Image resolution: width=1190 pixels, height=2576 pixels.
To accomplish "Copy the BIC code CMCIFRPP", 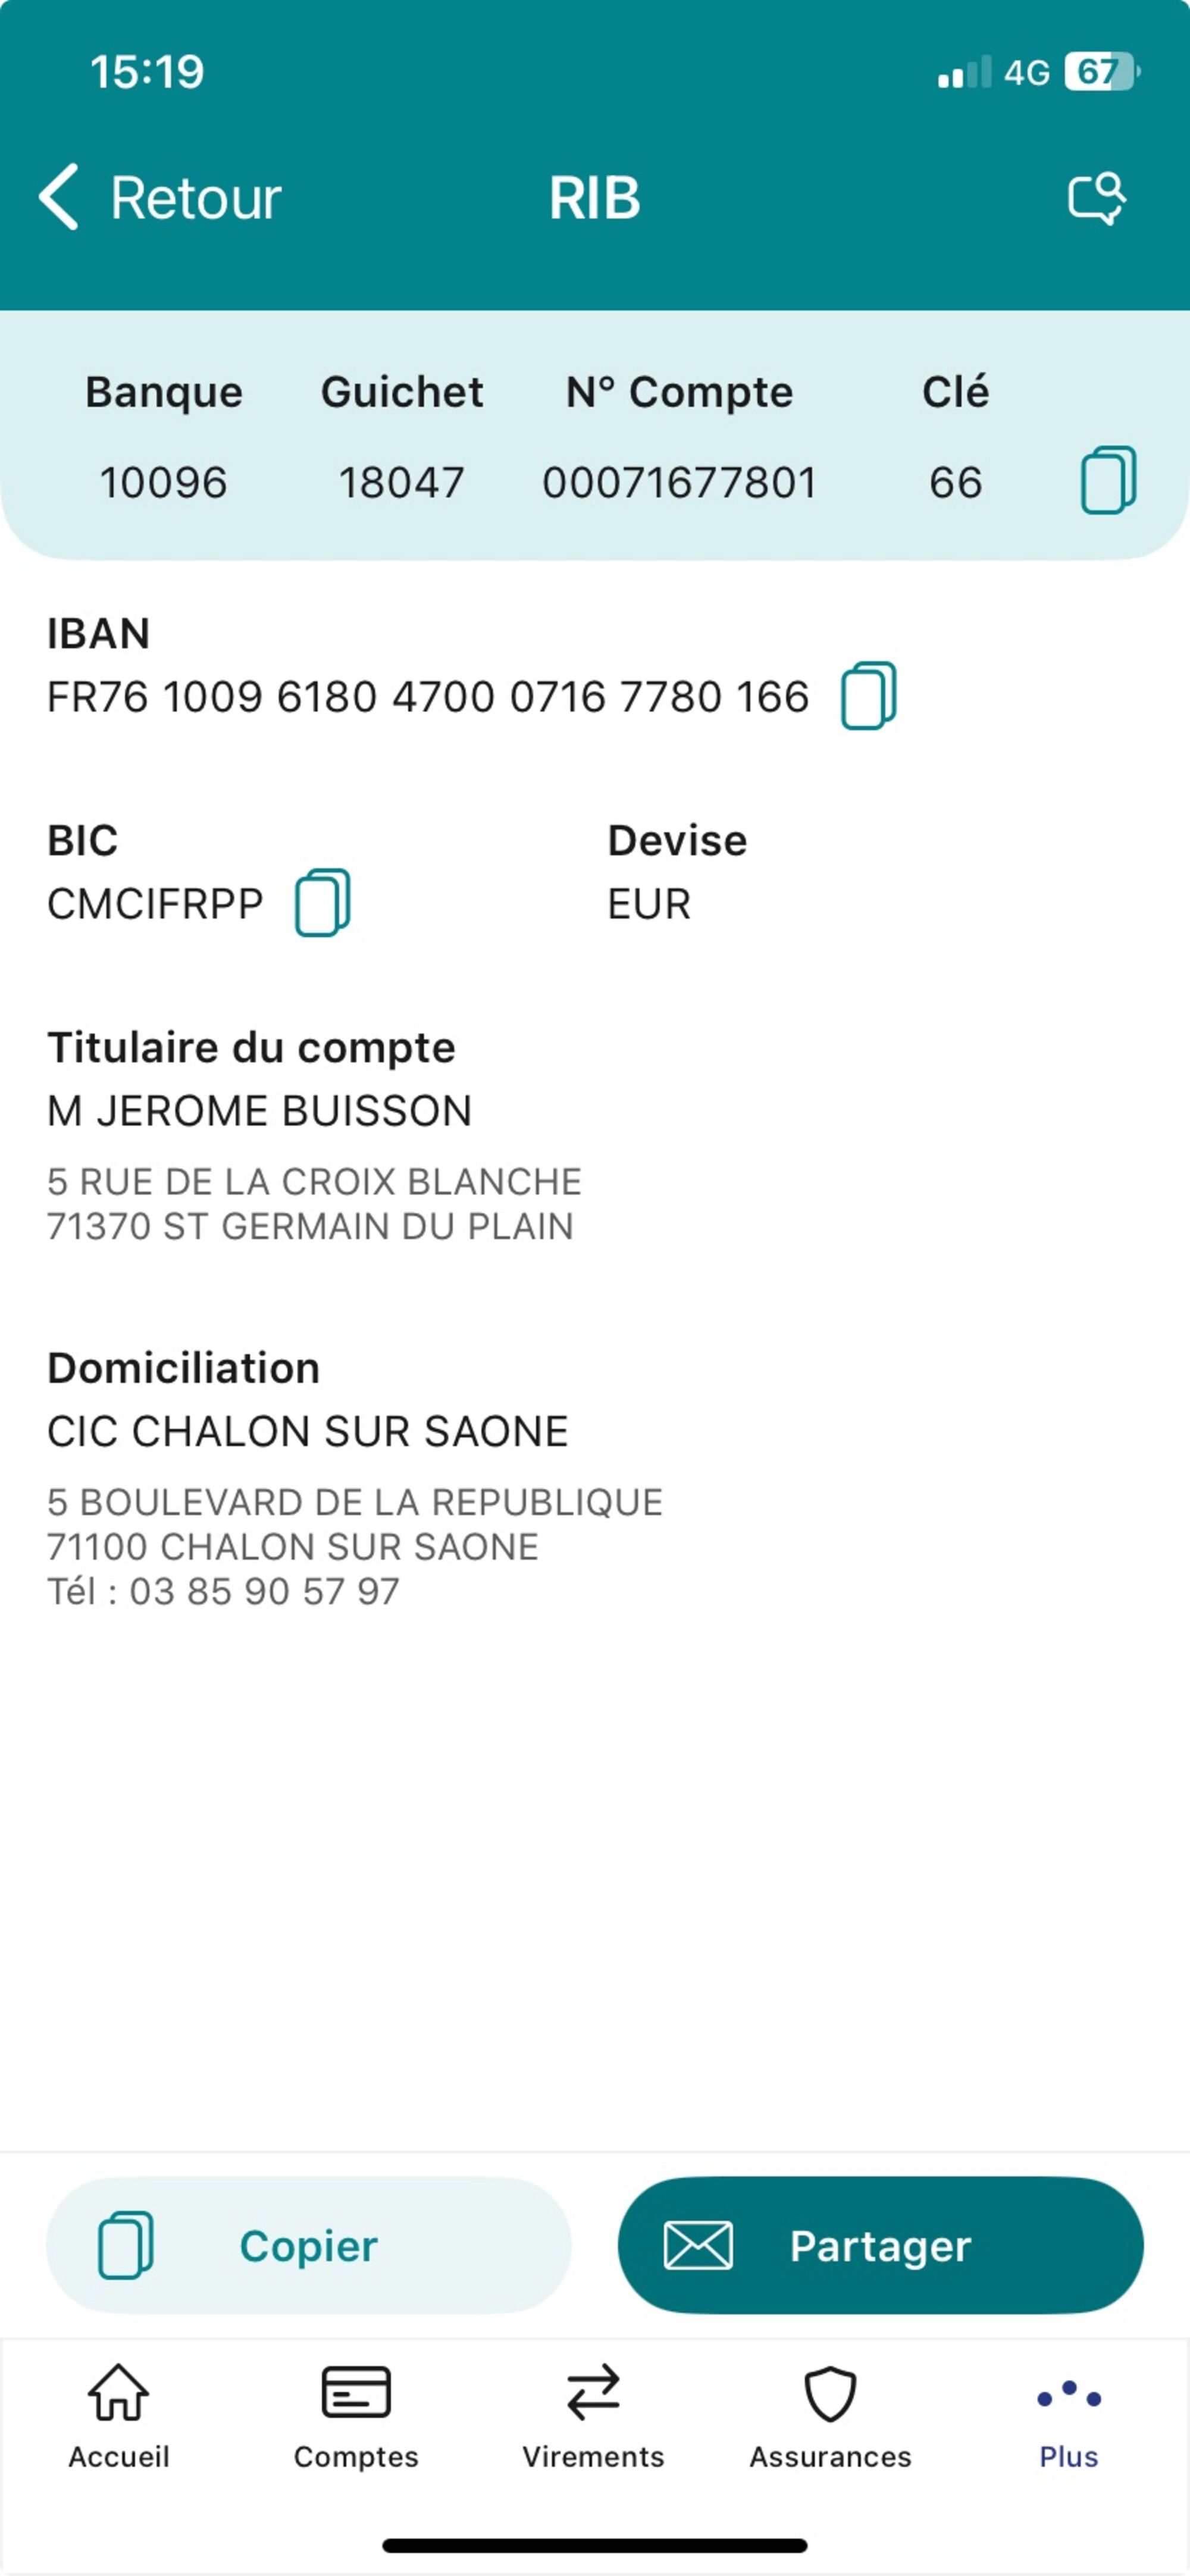I will 322,903.
